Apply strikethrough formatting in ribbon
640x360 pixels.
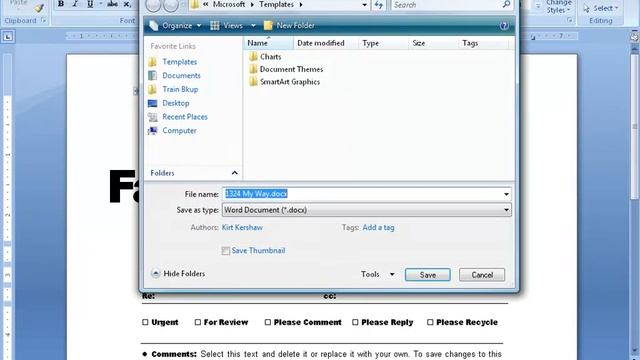tap(112, 4)
